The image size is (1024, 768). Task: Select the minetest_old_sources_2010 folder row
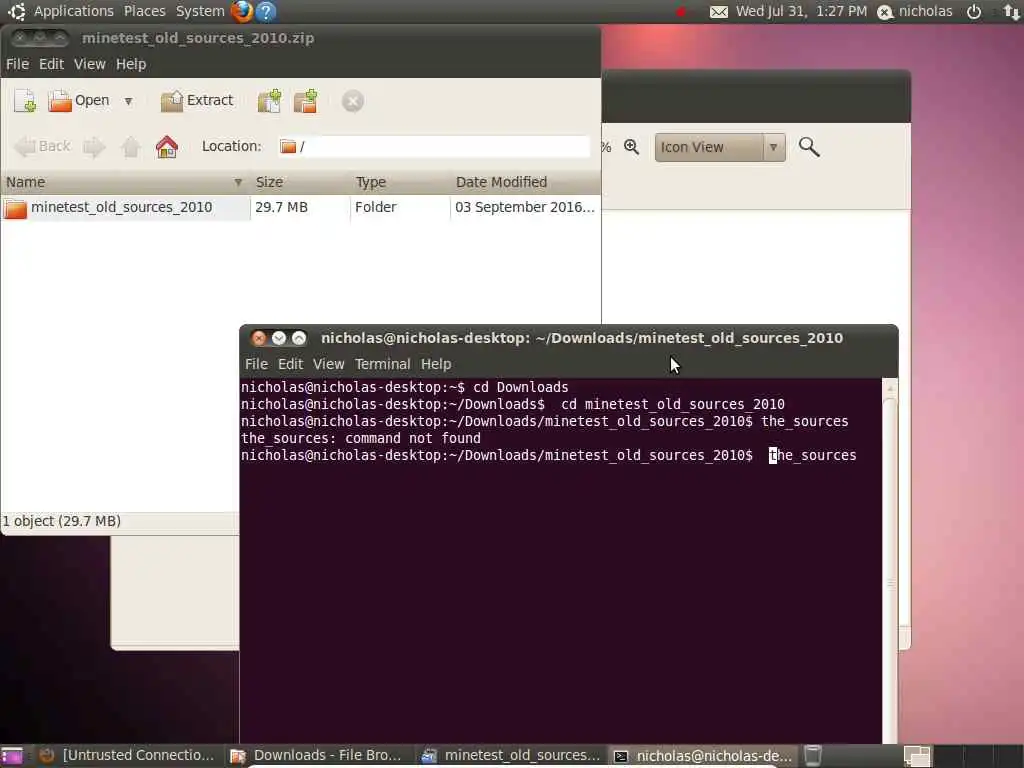click(300, 208)
